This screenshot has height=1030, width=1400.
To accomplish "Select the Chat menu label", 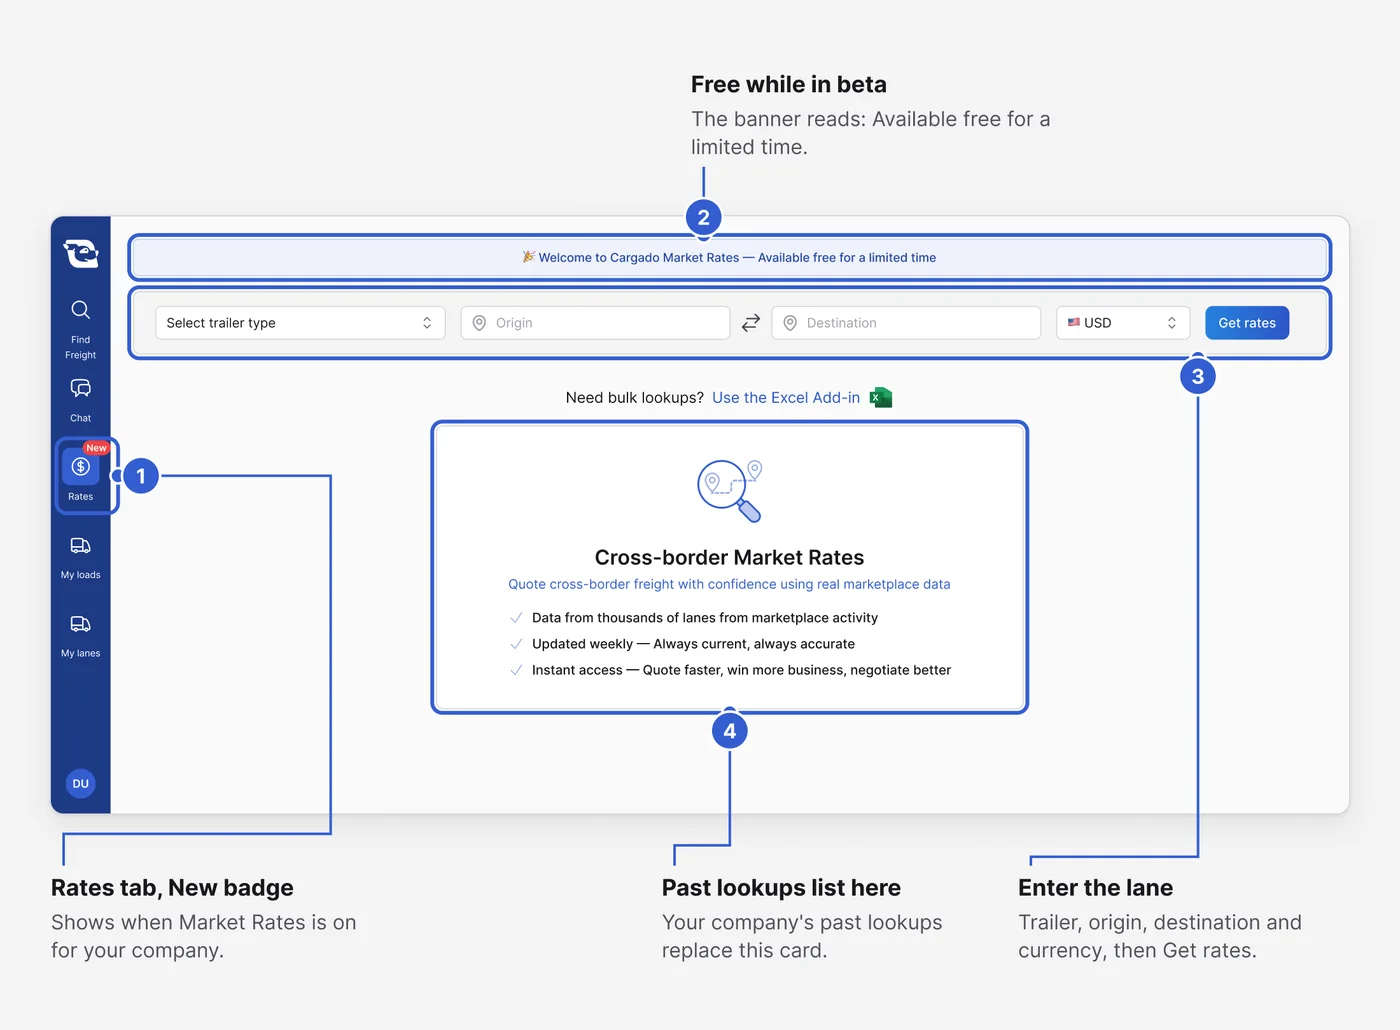I will click(x=81, y=418).
